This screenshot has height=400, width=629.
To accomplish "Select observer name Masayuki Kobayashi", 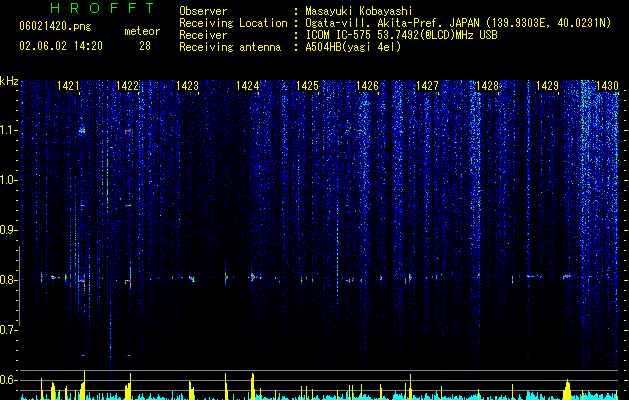I will (359, 11).
